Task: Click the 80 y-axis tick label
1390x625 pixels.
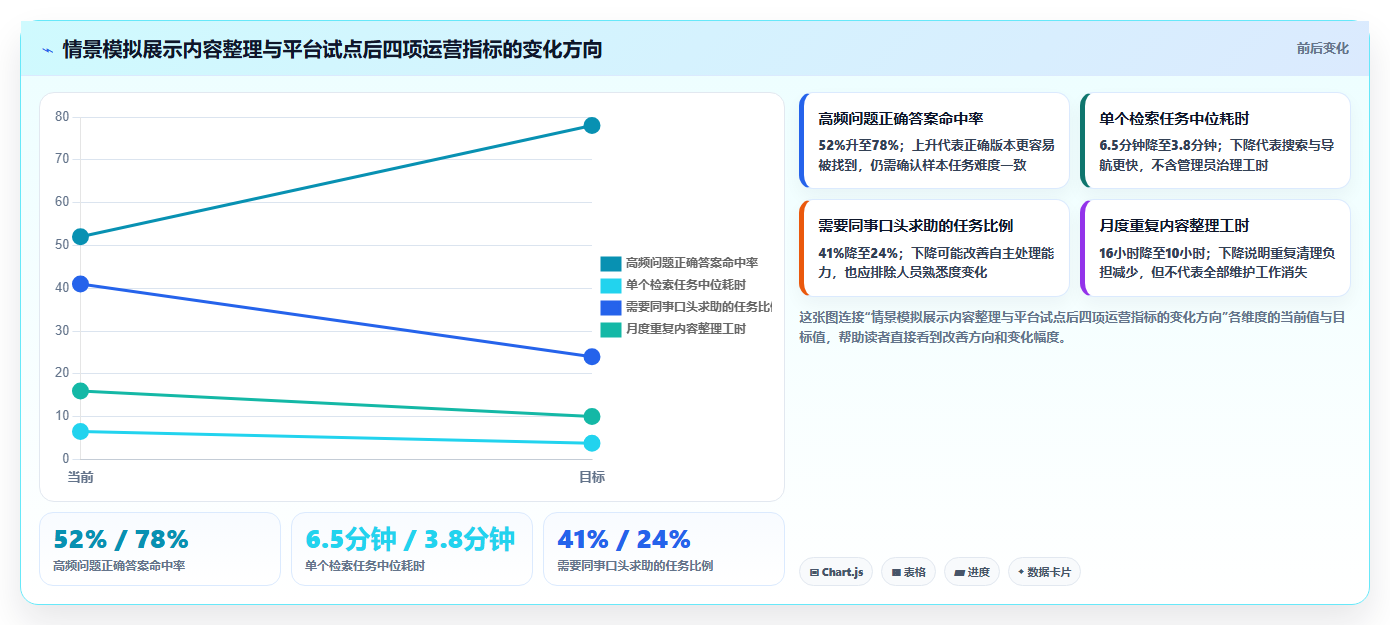Action: pos(62,116)
